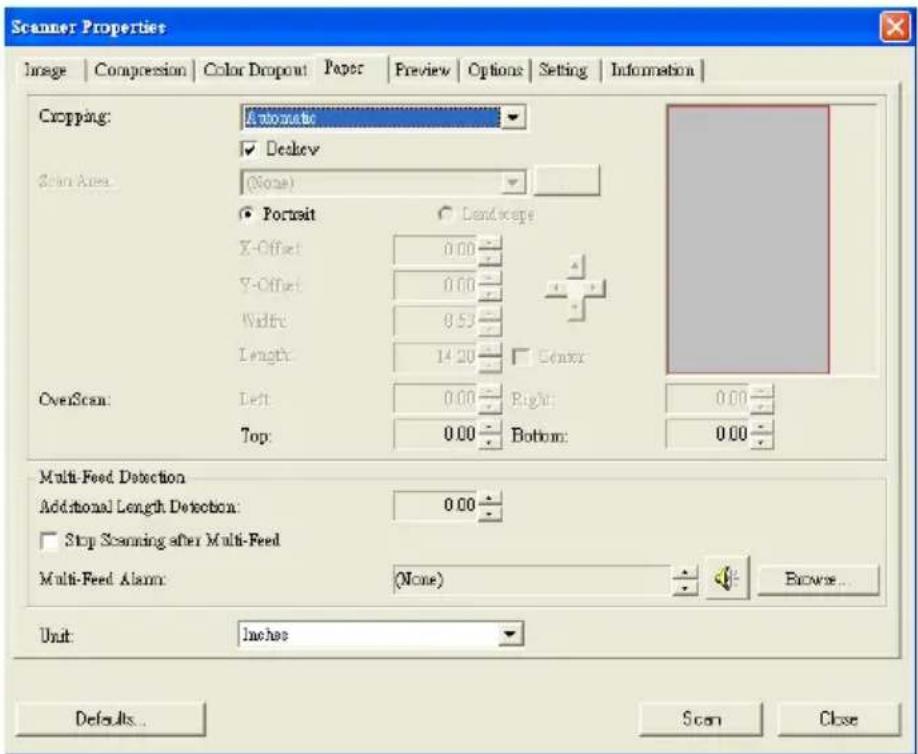Switch to the Image tab
This screenshot has height=754, width=918.
coord(46,70)
